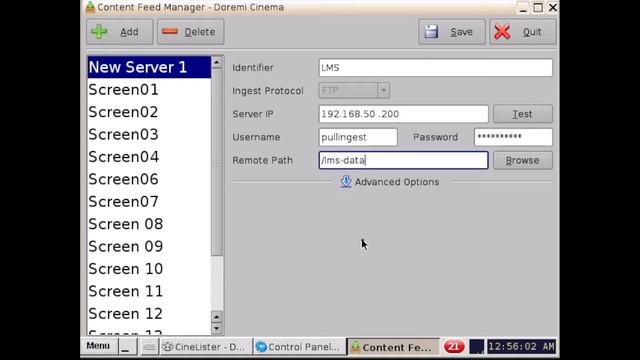Click the list scrollbar up arrow at top
Viewport: 640px width, 360px height.
tap(217, 62)
